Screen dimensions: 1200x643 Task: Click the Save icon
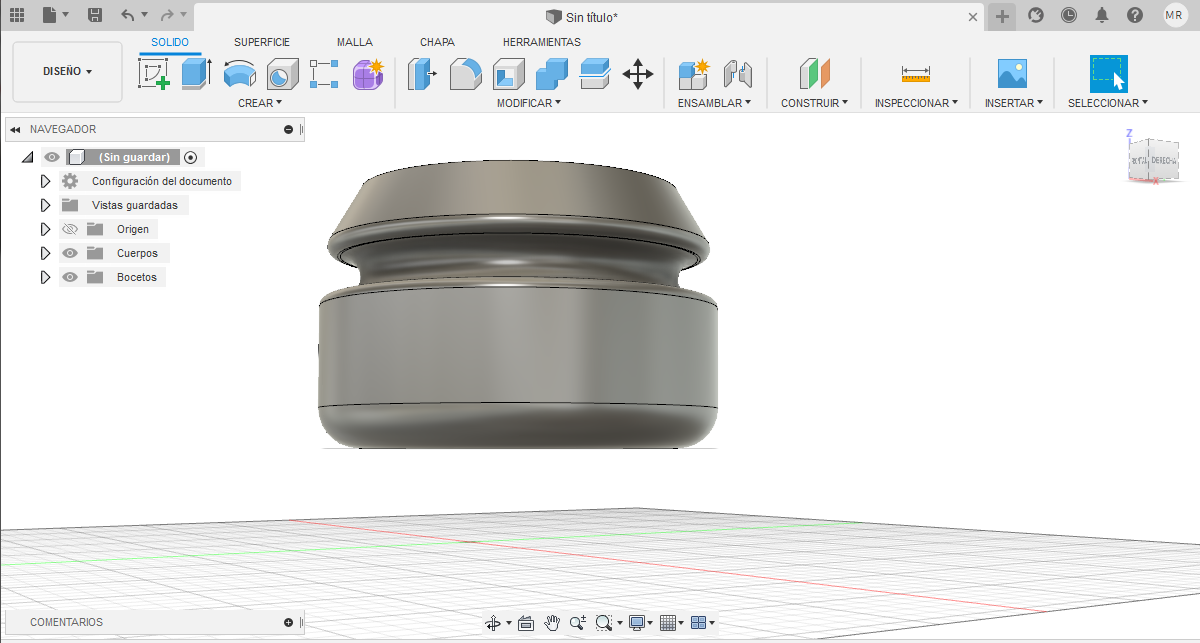coord(95,15)
